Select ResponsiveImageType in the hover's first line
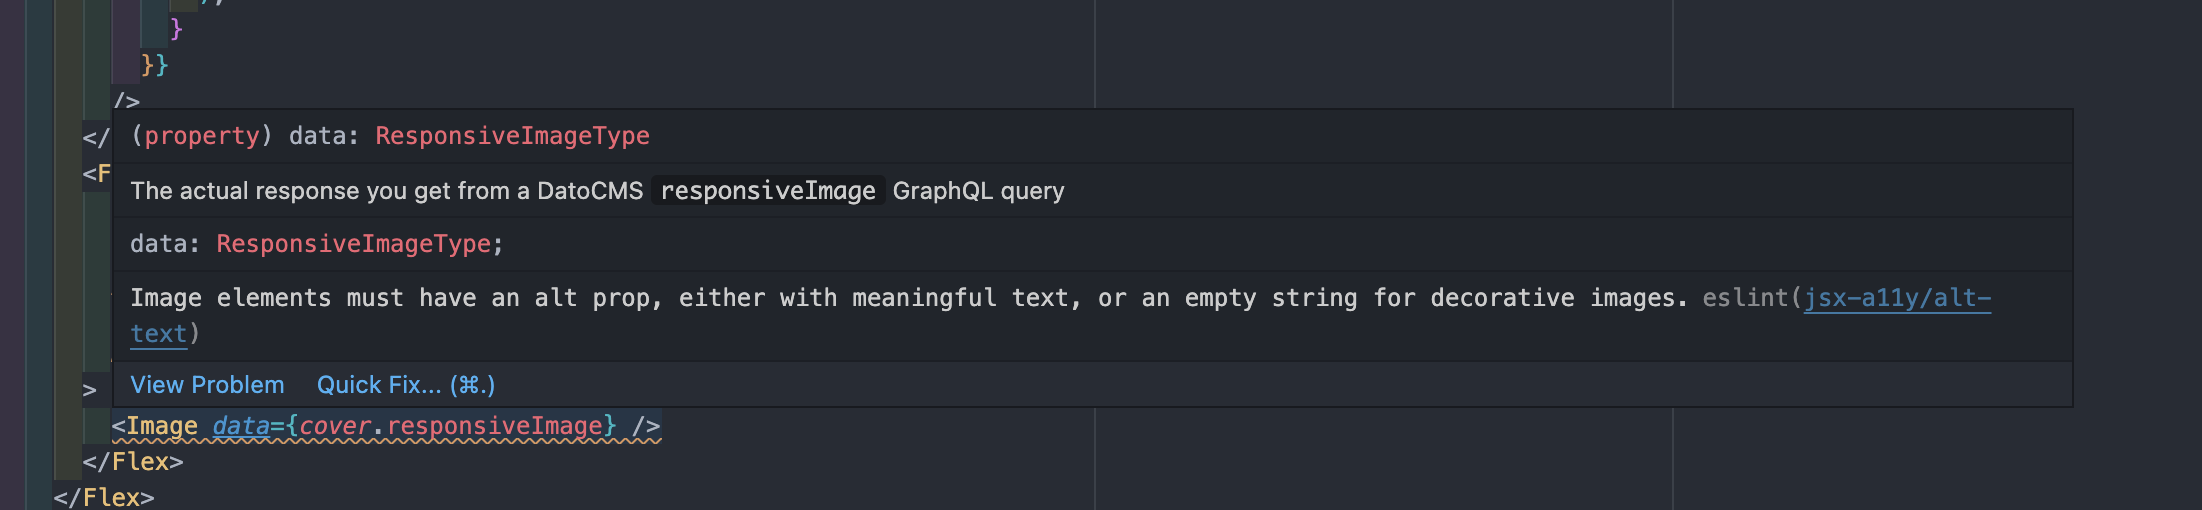Screen dimensions: 2202x510 pos(512,136)
